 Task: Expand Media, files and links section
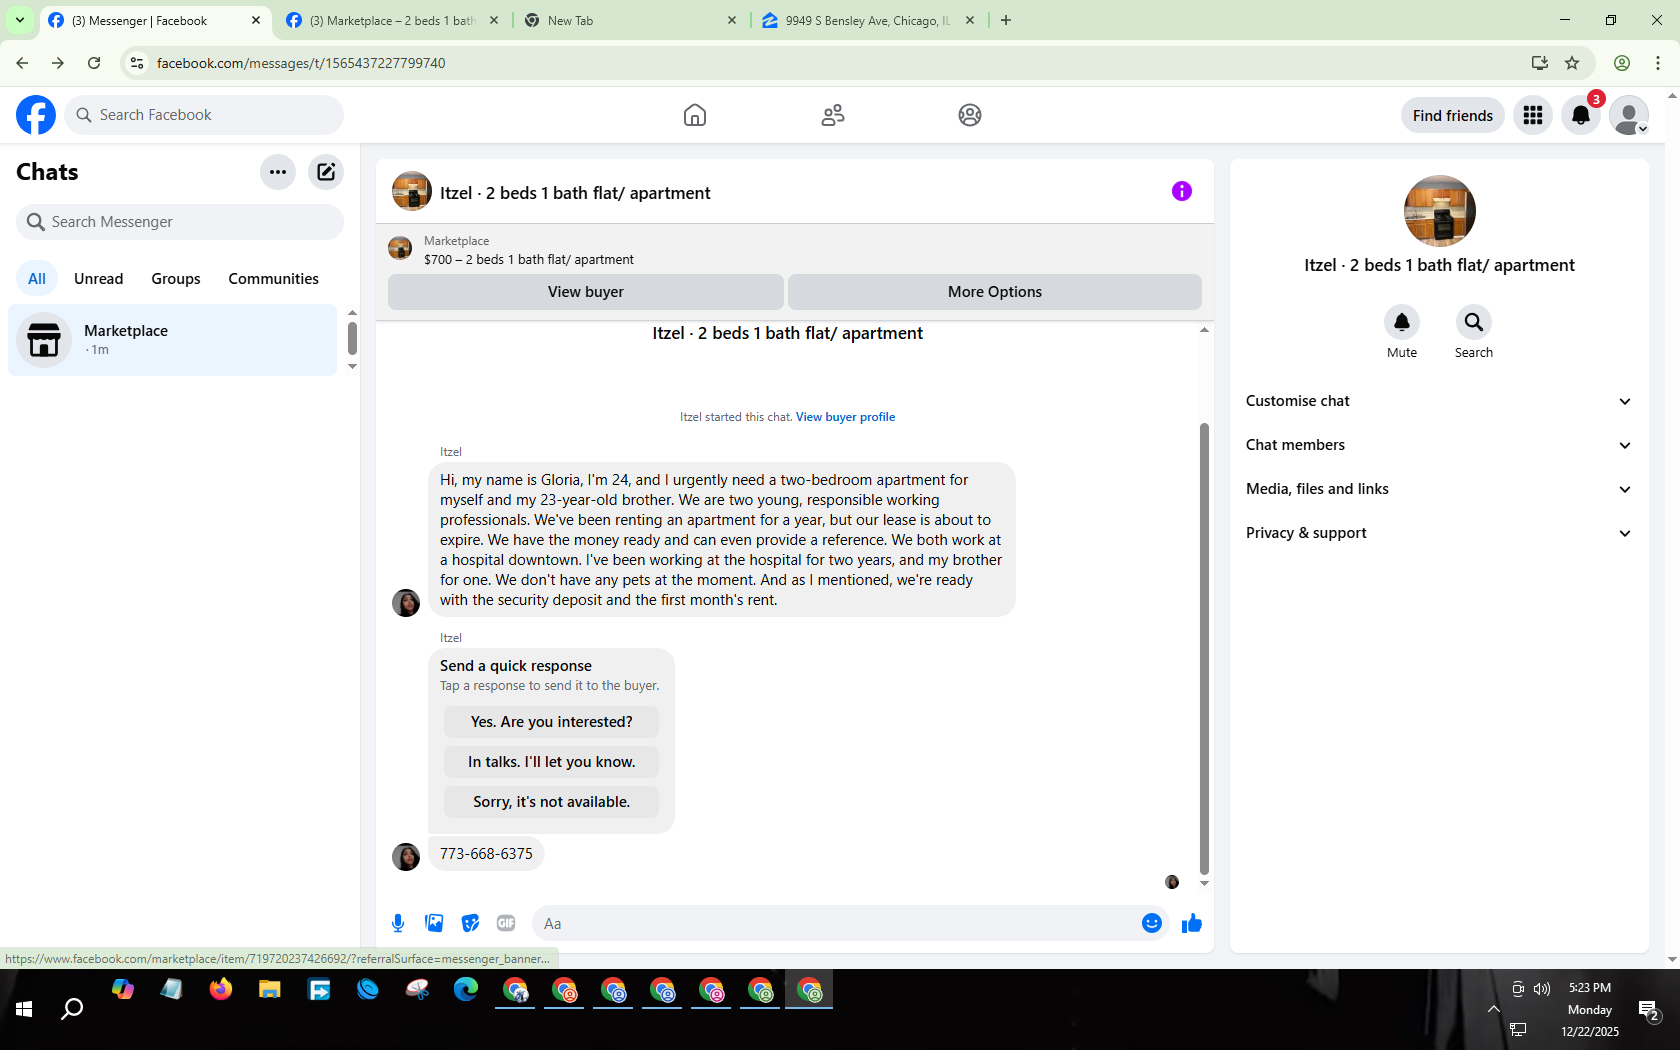[x=1439, y=489]
